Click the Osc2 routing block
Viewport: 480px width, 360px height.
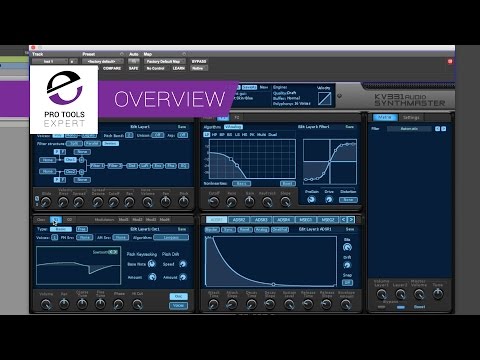point(70,171)
